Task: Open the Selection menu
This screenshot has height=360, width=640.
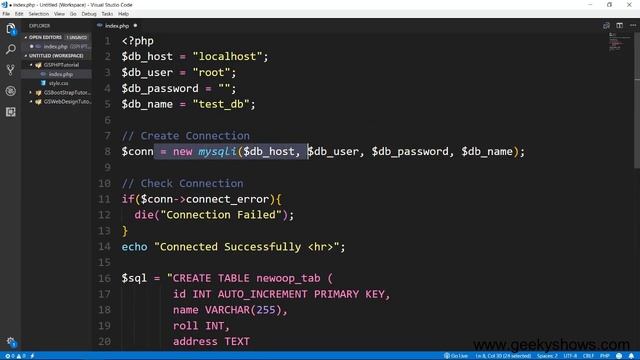Action: (39, 14)
